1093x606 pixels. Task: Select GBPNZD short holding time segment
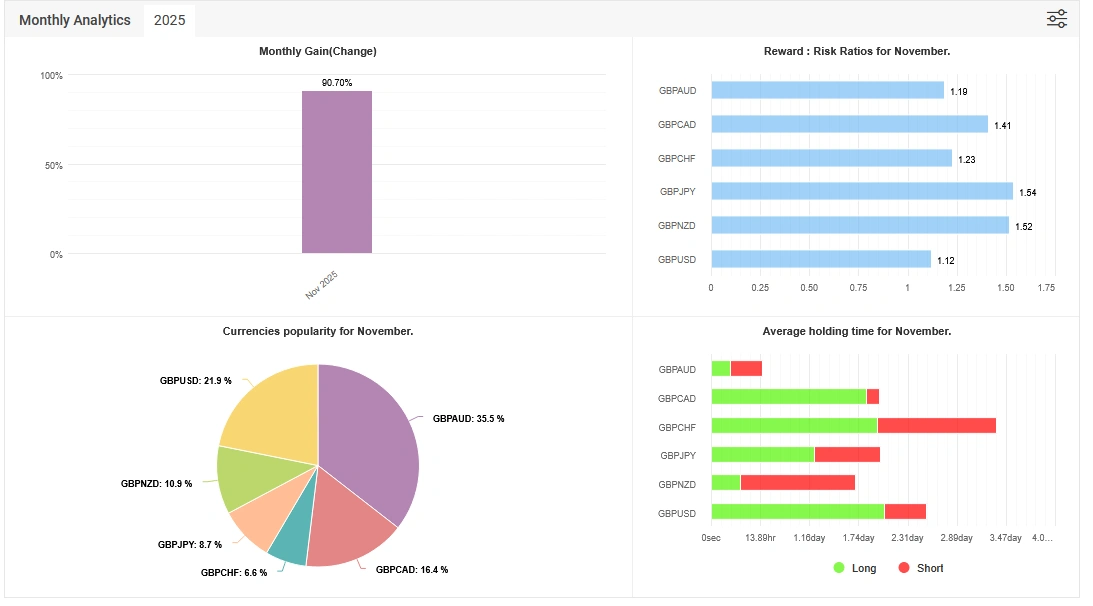[x=797, y=483]
